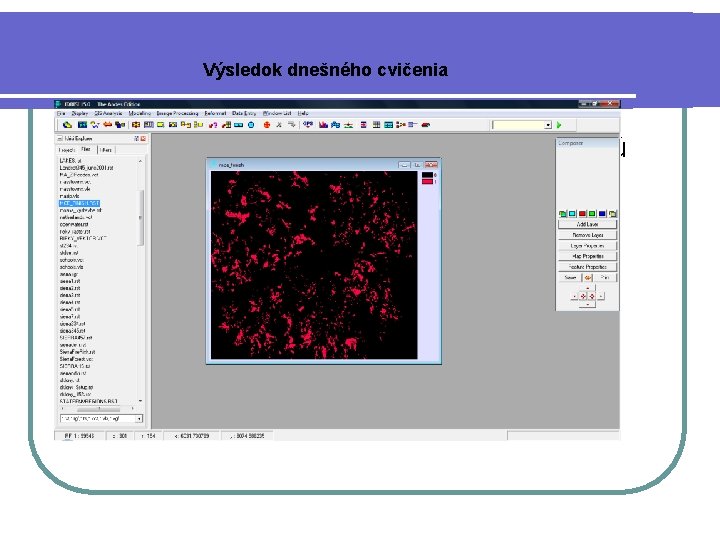720x540 pixels.
Task: Switch to the Filters tab in the explorer
Action: click(x=106, y=150)
